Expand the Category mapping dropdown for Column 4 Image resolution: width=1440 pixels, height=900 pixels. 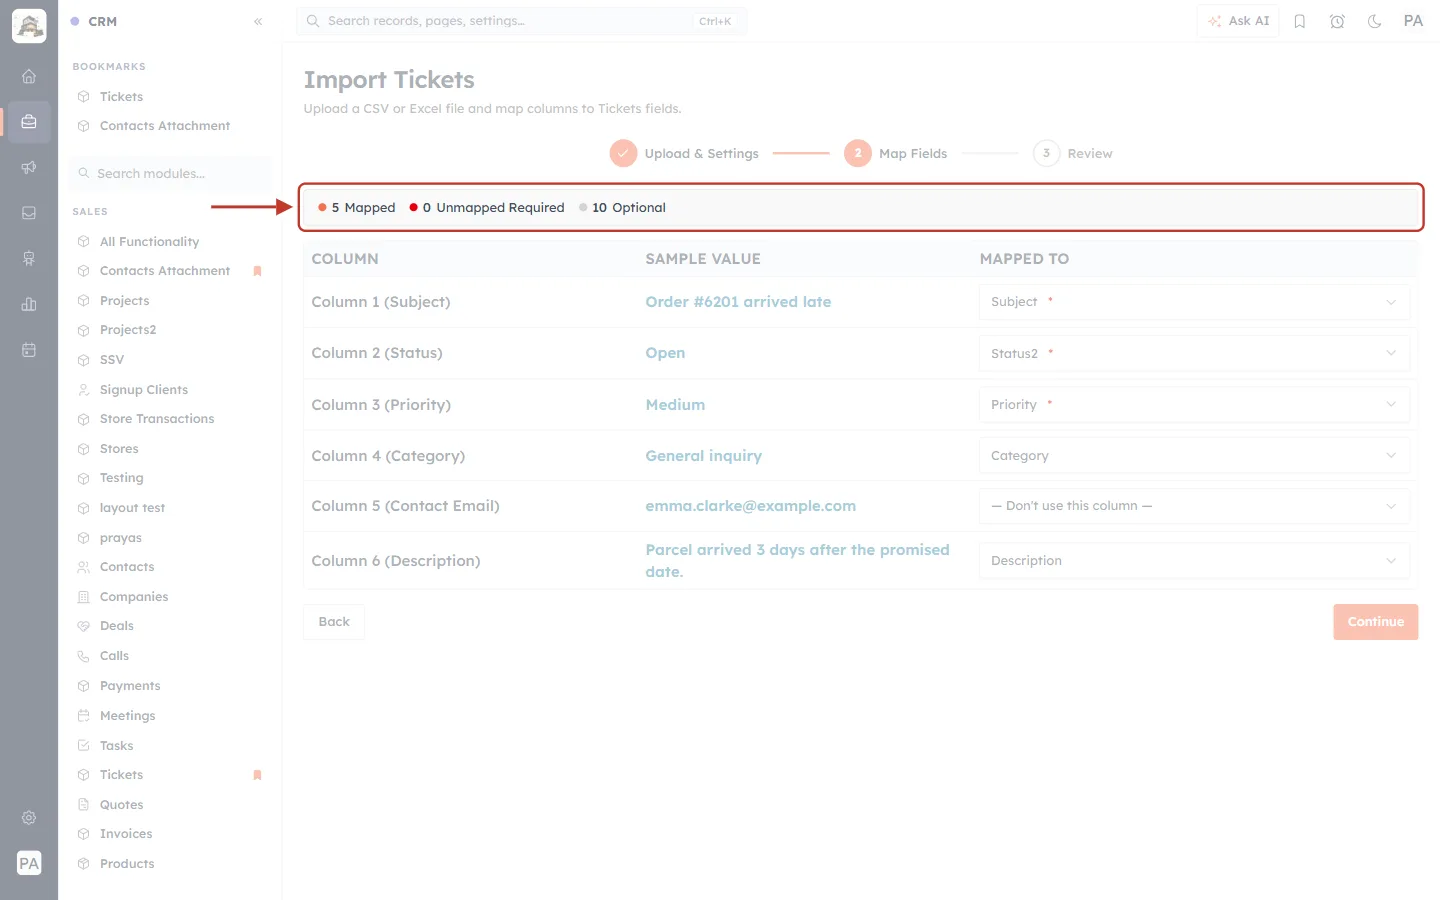[x=1194, y=456]
